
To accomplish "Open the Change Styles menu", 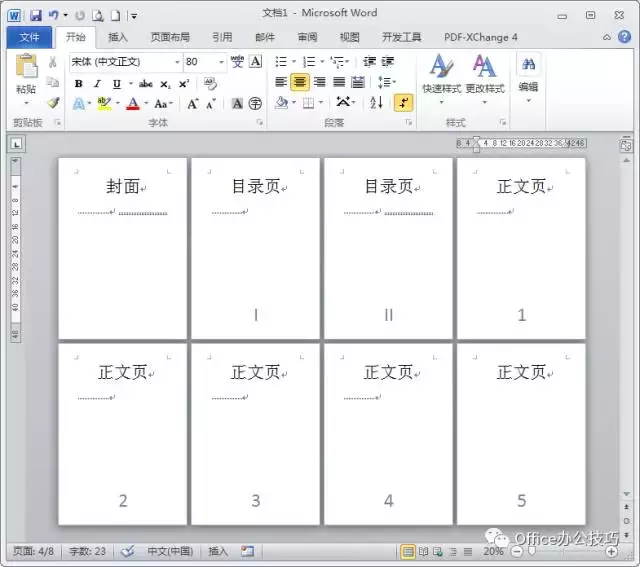I will 485,78.
